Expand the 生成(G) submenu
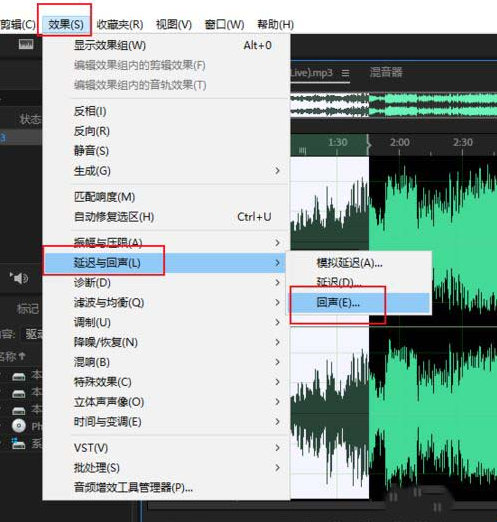 click(166, 171)
